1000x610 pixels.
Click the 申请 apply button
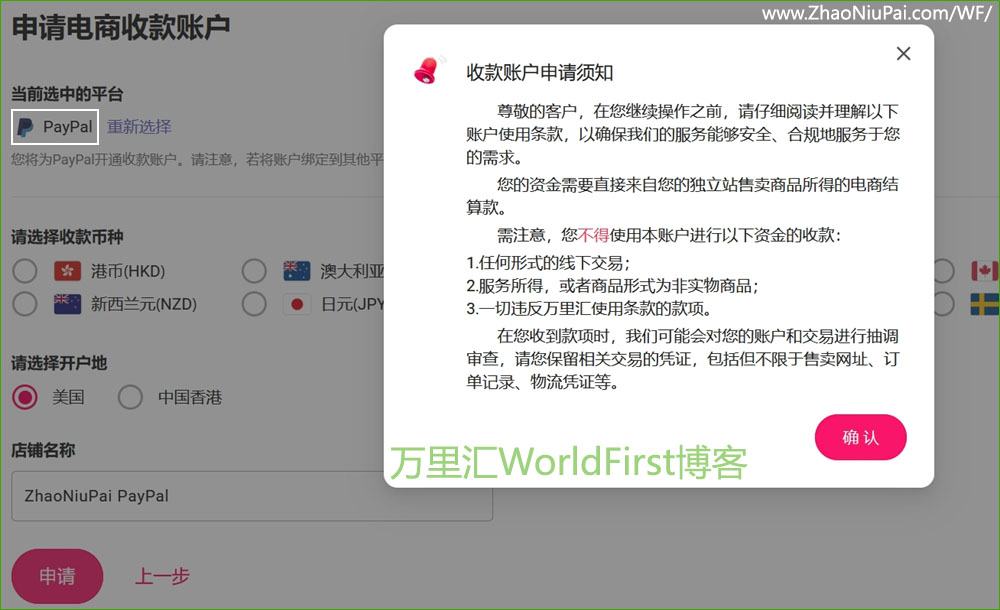click(x=57, y=576)
